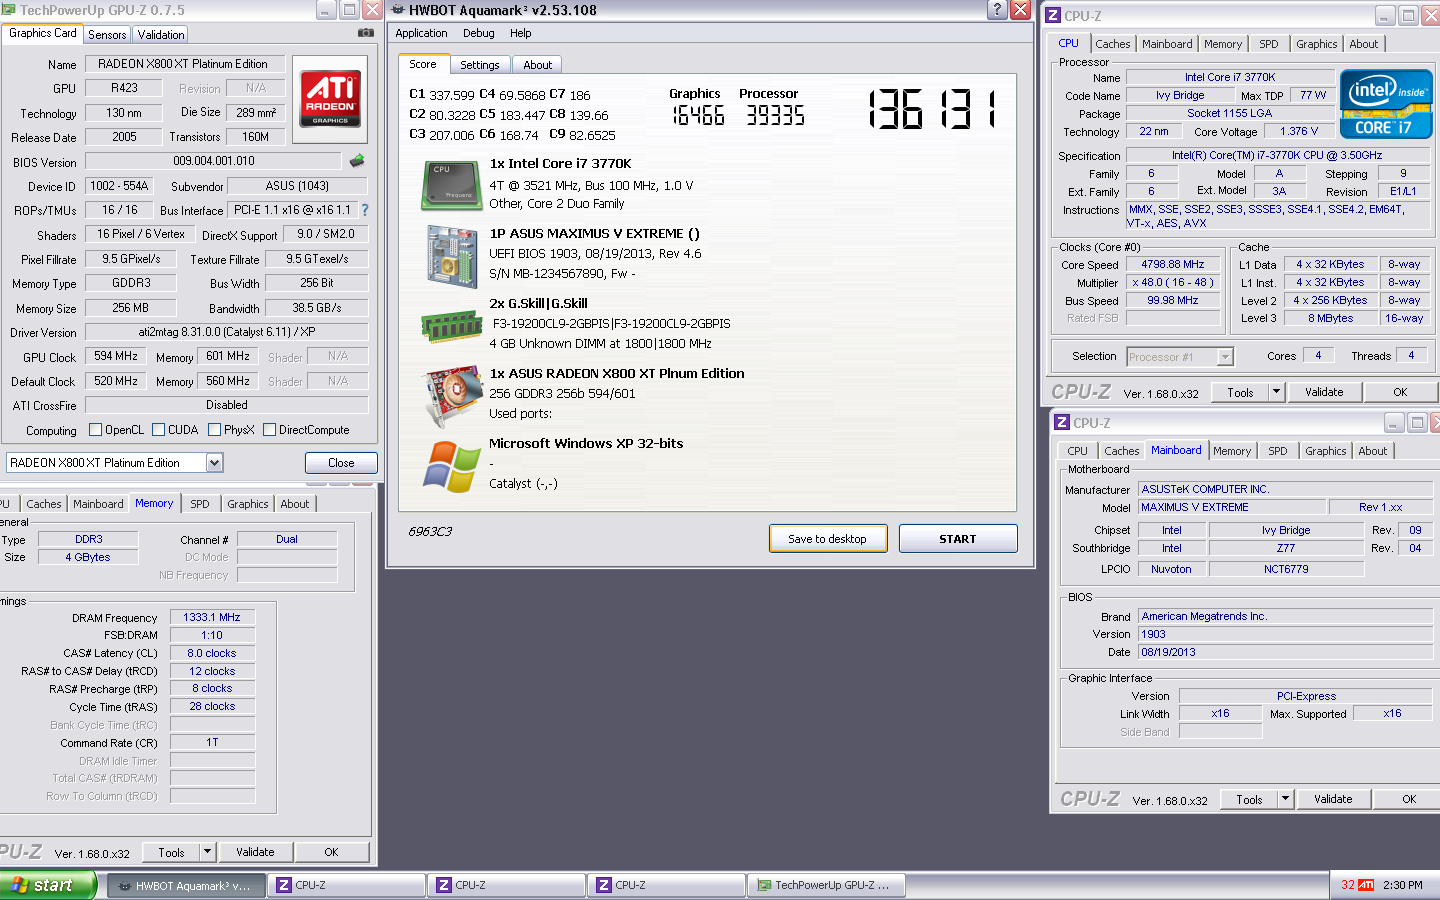Click the Intel Core i7 logo in CPU-Z
1440x900 pixels.
pos(1386,104)
